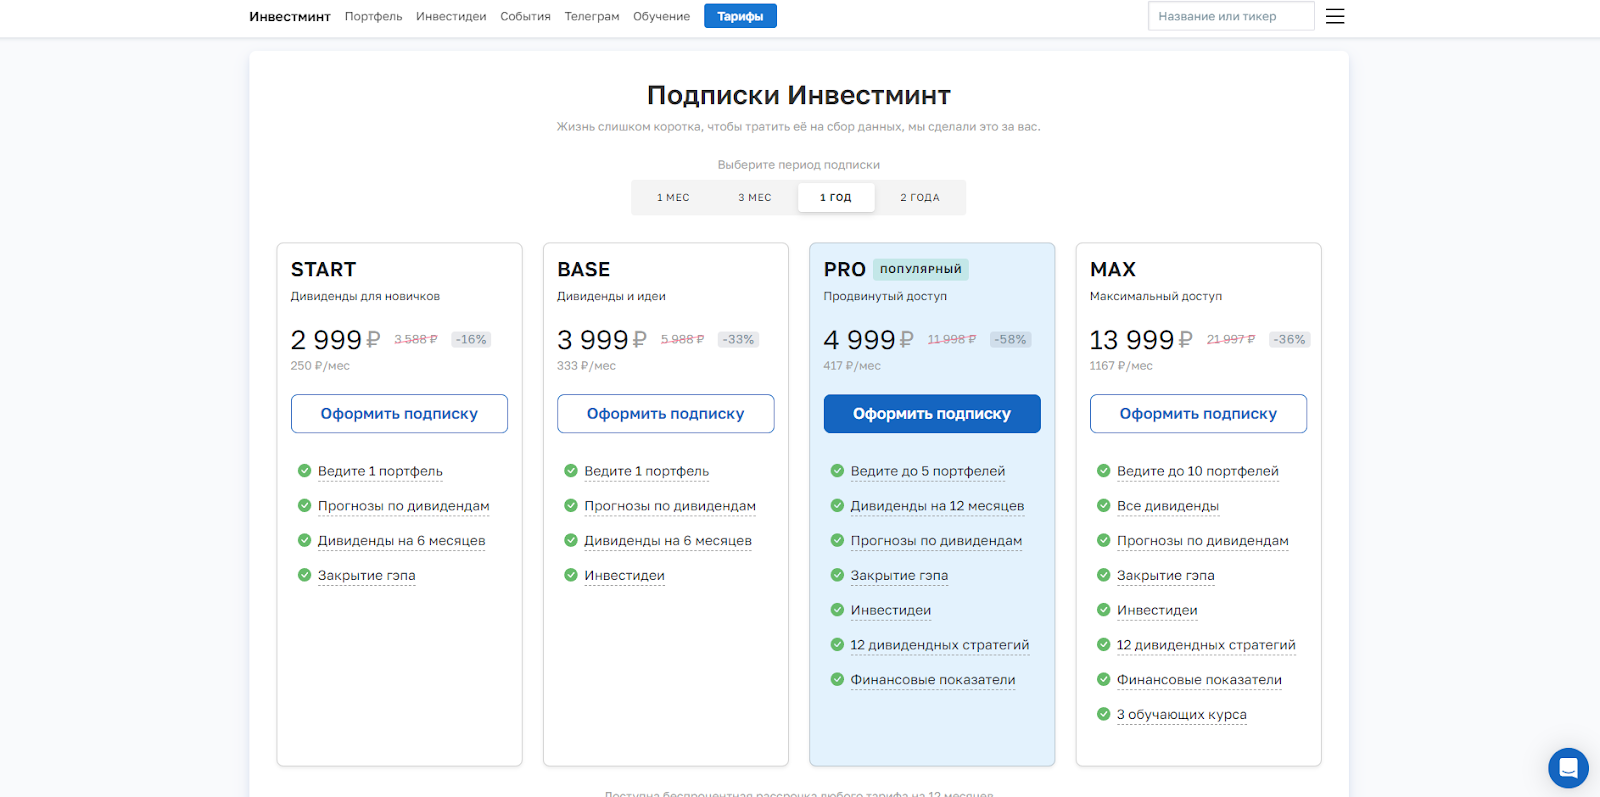Click START feature Дивиденды на 6 месяцев
The width and height of the screenshot is (1600, 797).
coord(401,541)
